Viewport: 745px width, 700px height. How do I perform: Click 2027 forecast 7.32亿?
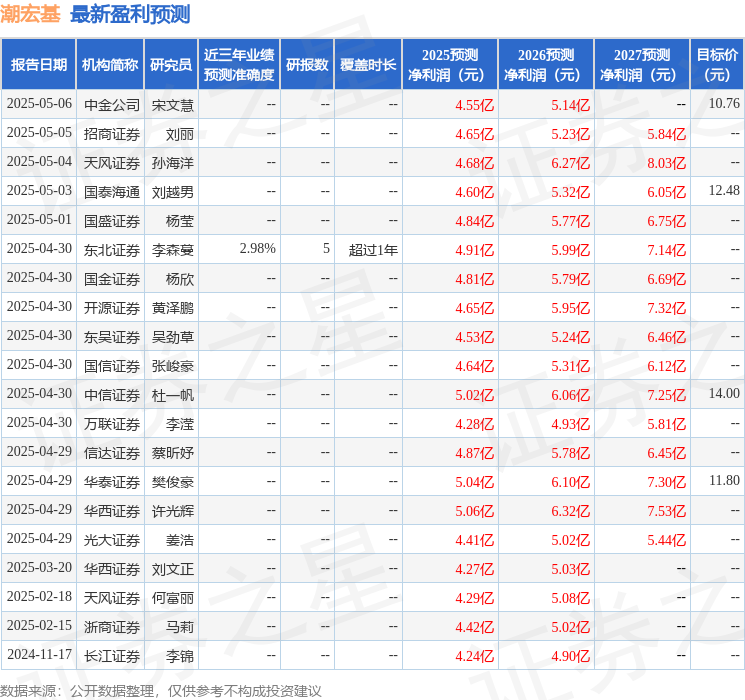click(667, 308)
